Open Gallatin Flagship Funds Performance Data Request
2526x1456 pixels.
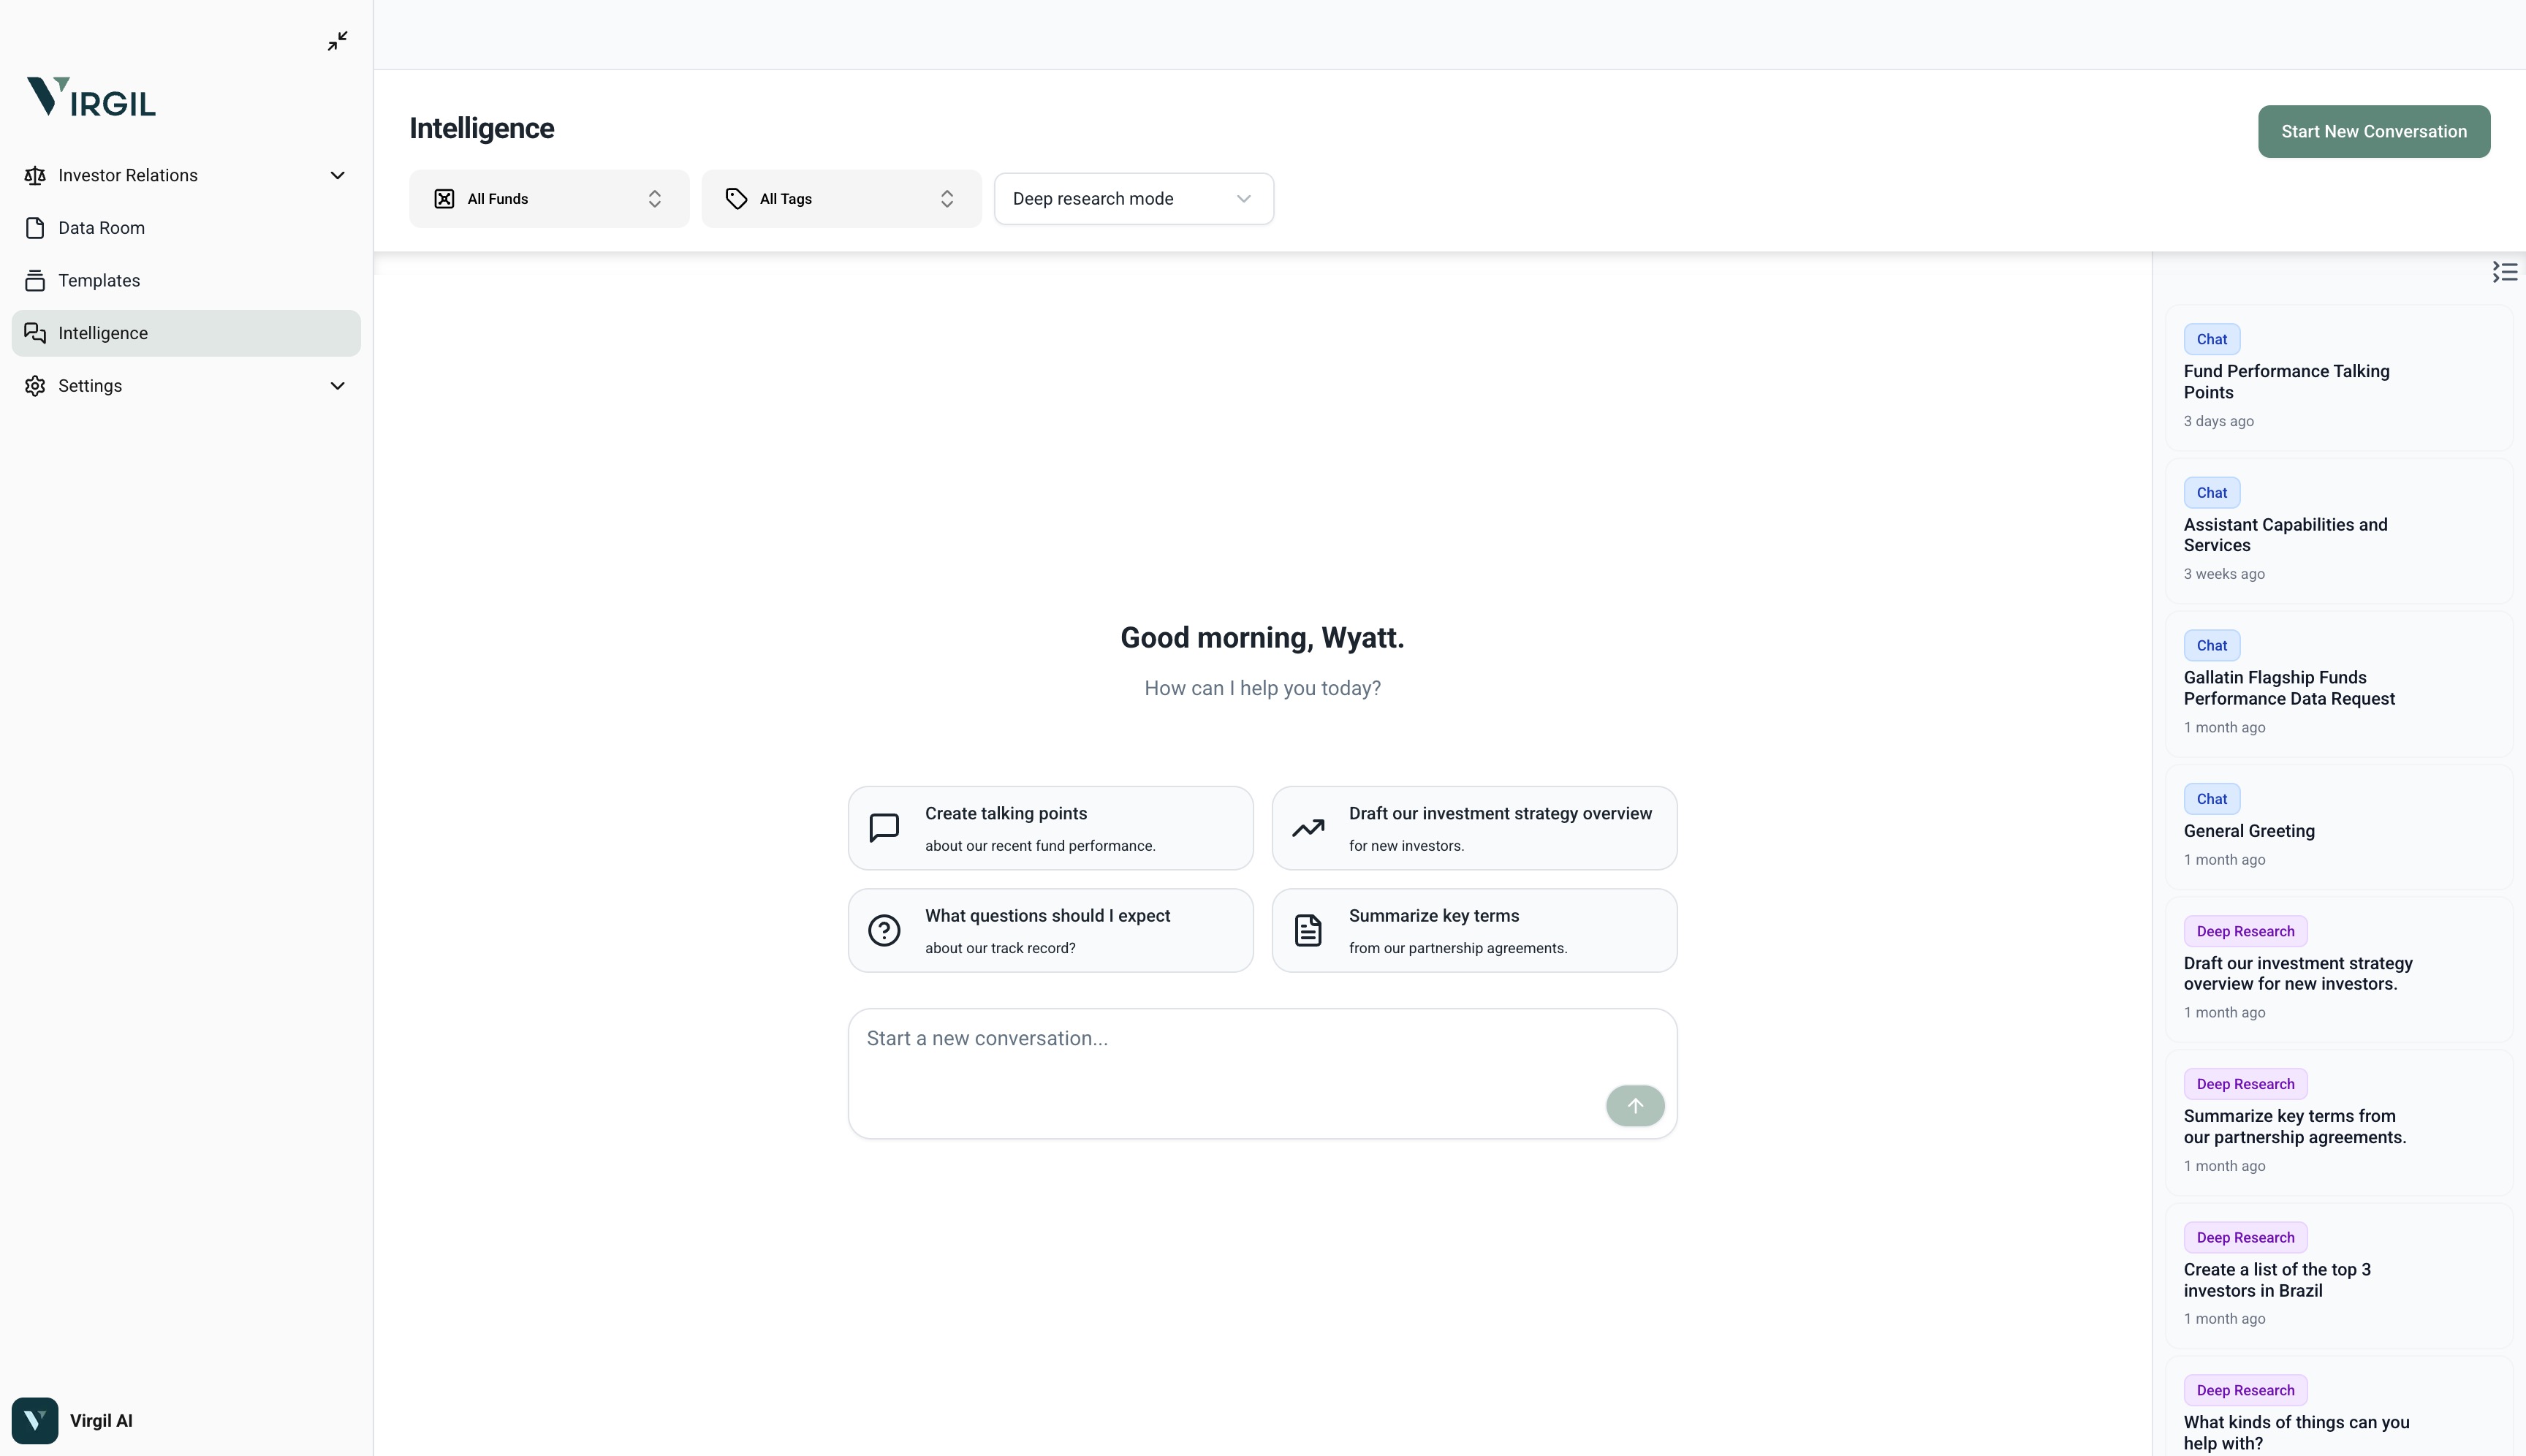pos(2288,688)
